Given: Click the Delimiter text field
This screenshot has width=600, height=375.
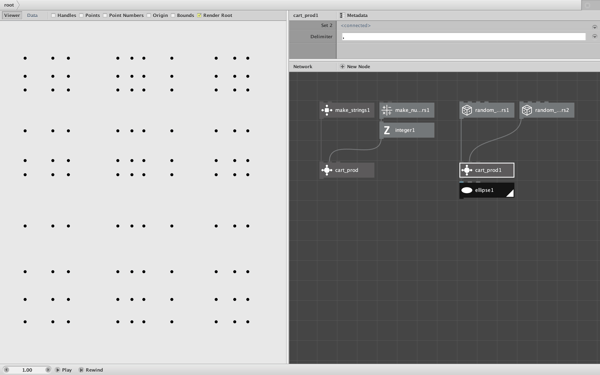Looking at the screenshot, I should (463, 37).
